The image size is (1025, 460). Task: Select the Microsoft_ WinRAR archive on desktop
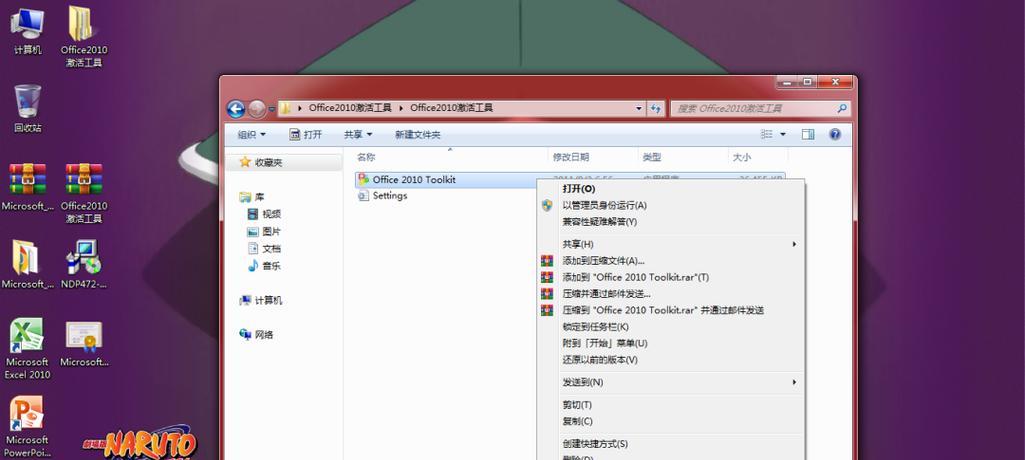point(27,187)
